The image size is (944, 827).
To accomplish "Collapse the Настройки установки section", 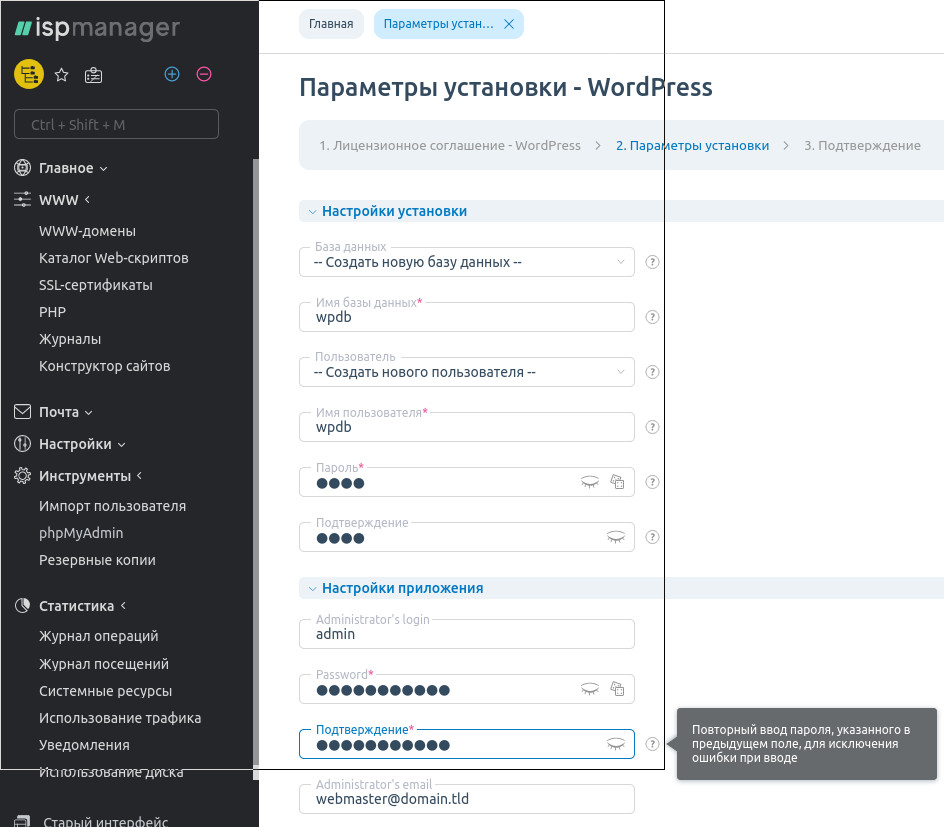I will click(313, 211).
